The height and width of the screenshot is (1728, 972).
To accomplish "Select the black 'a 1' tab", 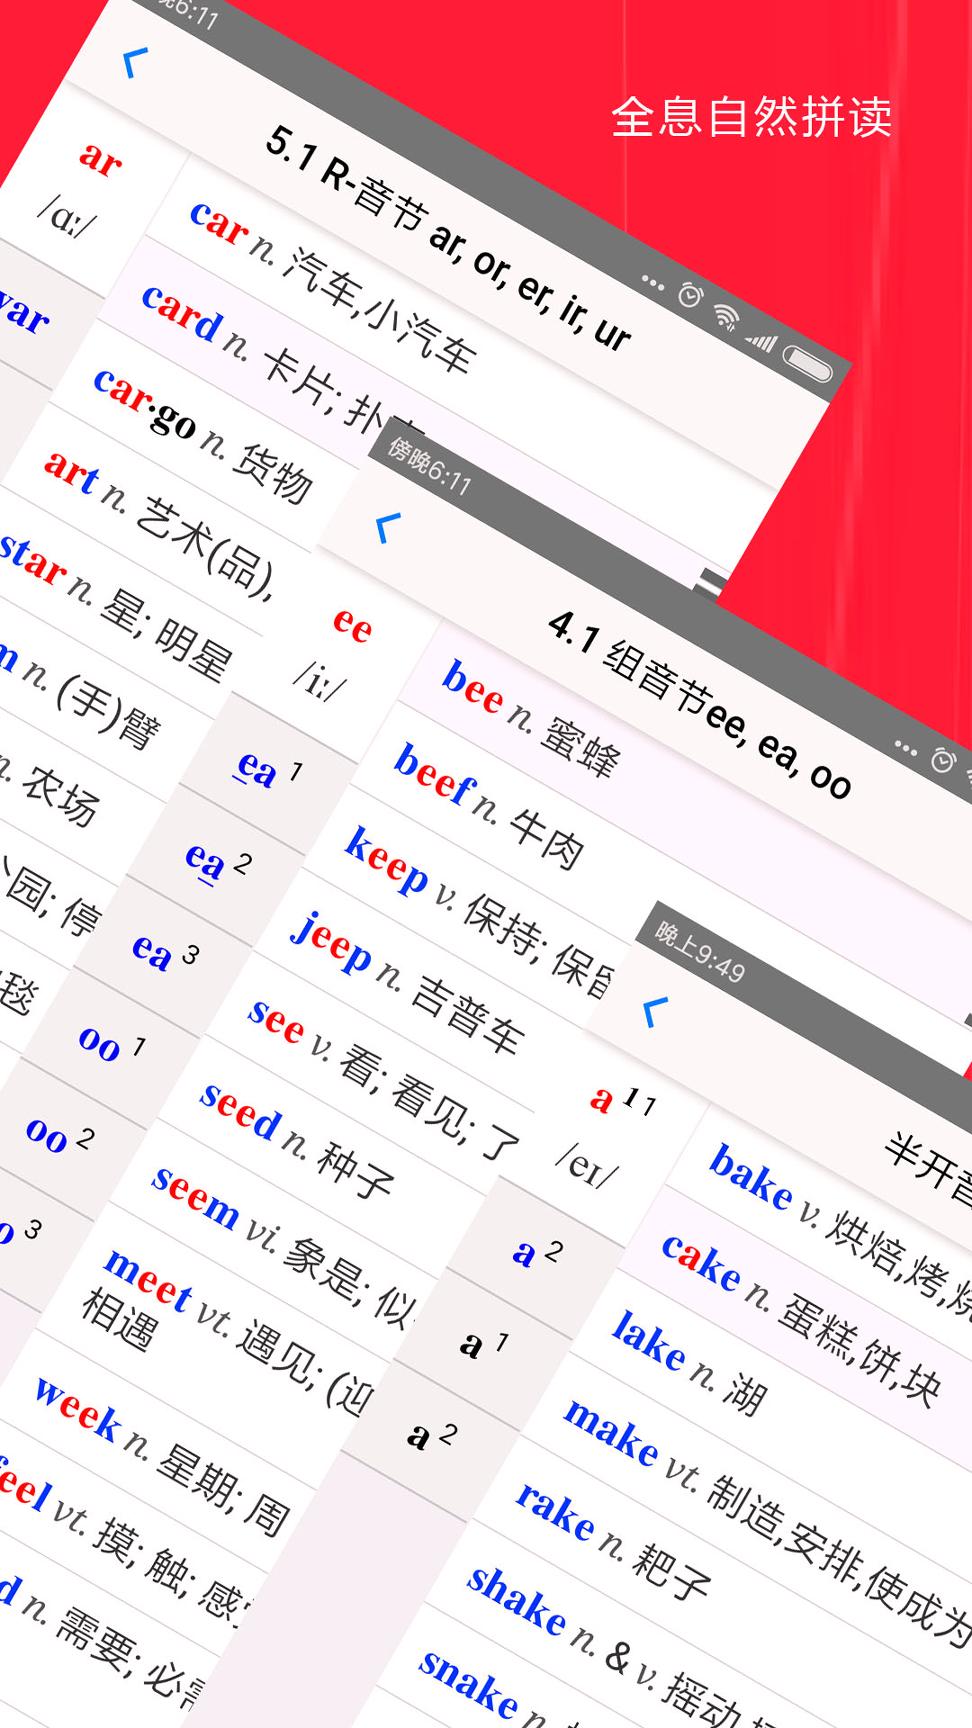I will (x=485, y=1343).
